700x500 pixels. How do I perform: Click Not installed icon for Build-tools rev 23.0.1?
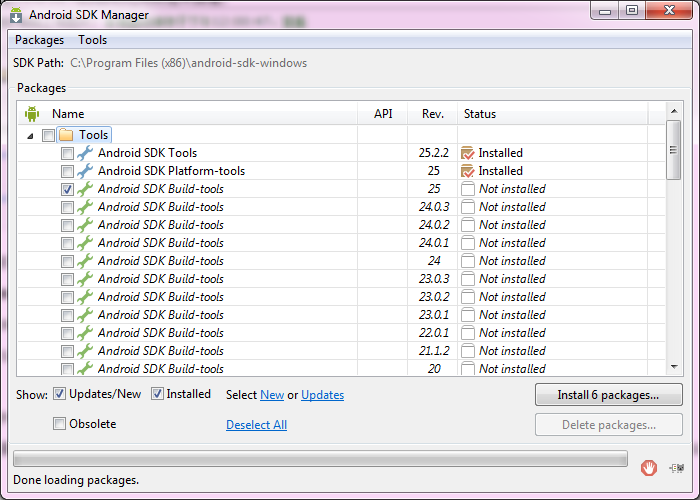click(468, 315)
